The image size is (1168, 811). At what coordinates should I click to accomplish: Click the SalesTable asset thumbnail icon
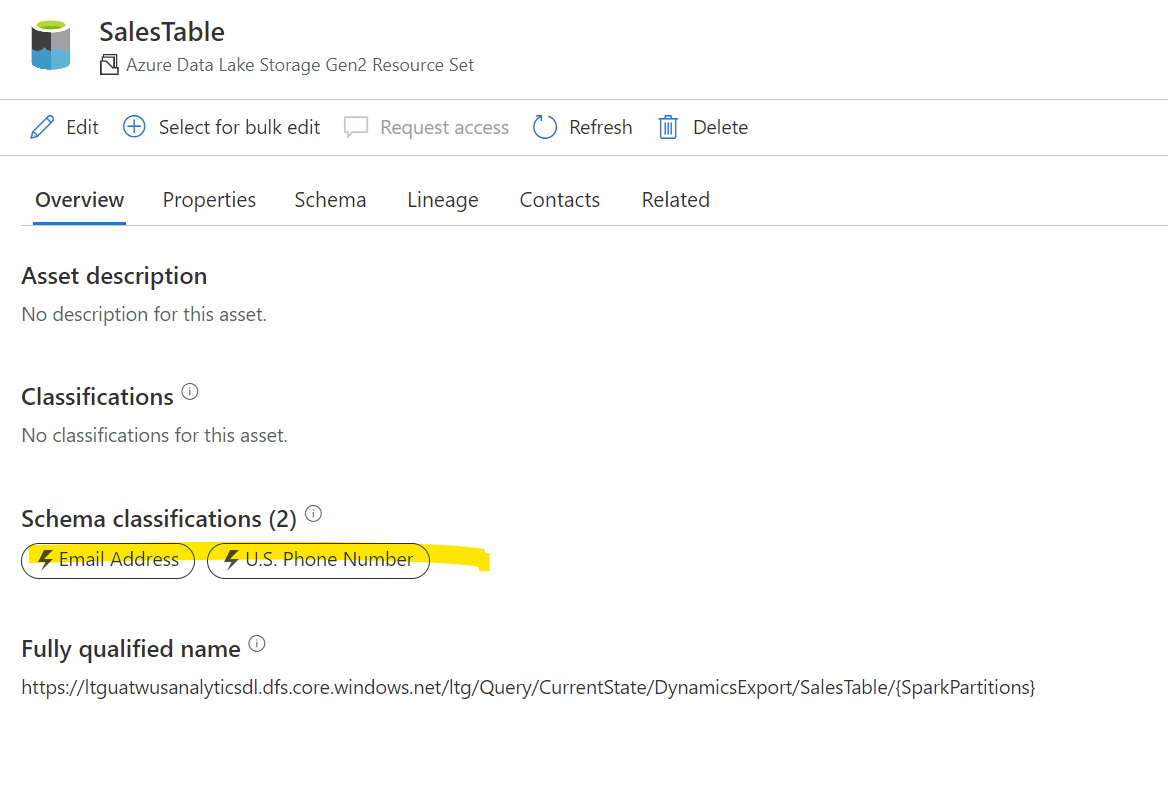(x=50, y=44)
